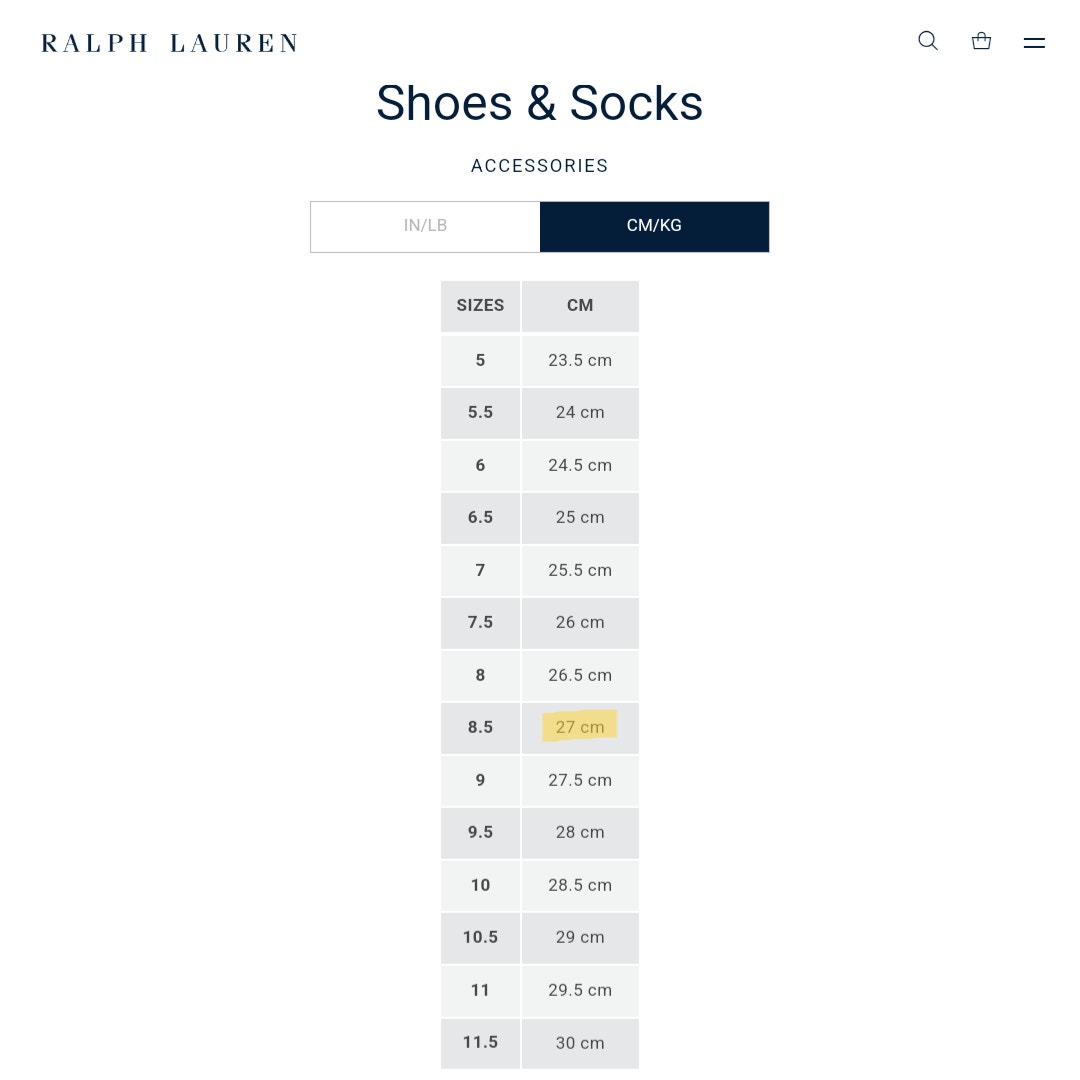Switch units to IN/LB
Viewport: 1080px width, 1080px height.
click(425, 227)
